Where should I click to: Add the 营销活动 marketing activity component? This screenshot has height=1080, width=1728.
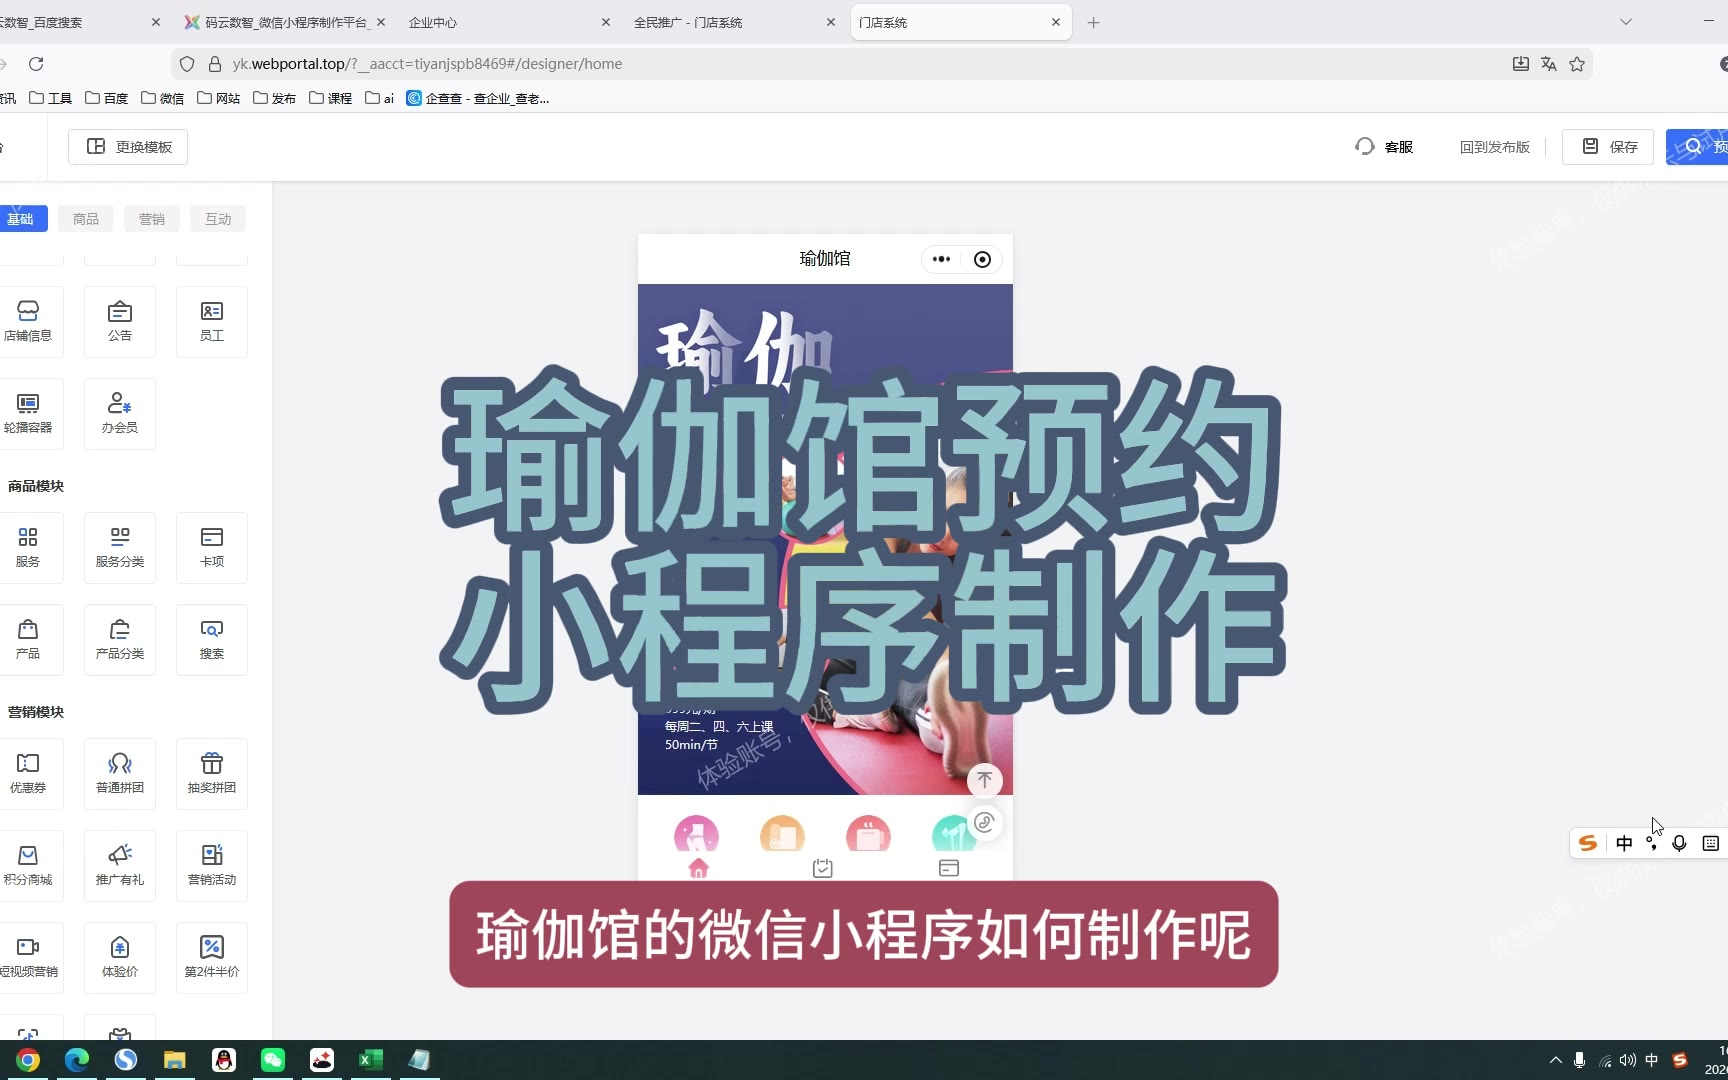[212, 865]
